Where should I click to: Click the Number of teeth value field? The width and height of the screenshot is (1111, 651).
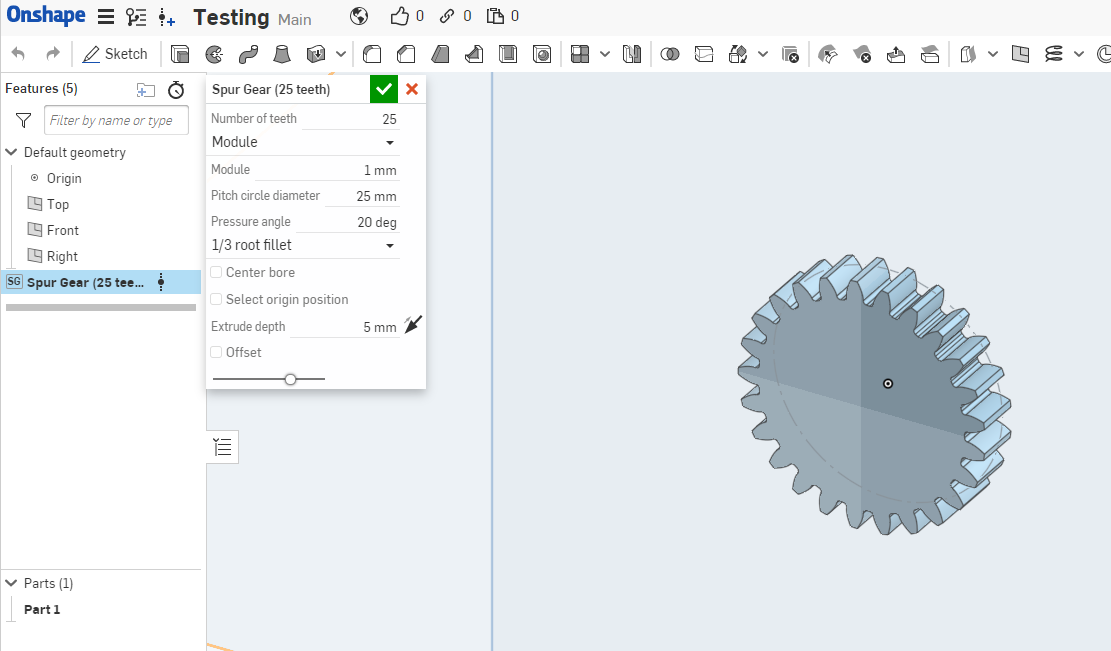pos(351,119)
